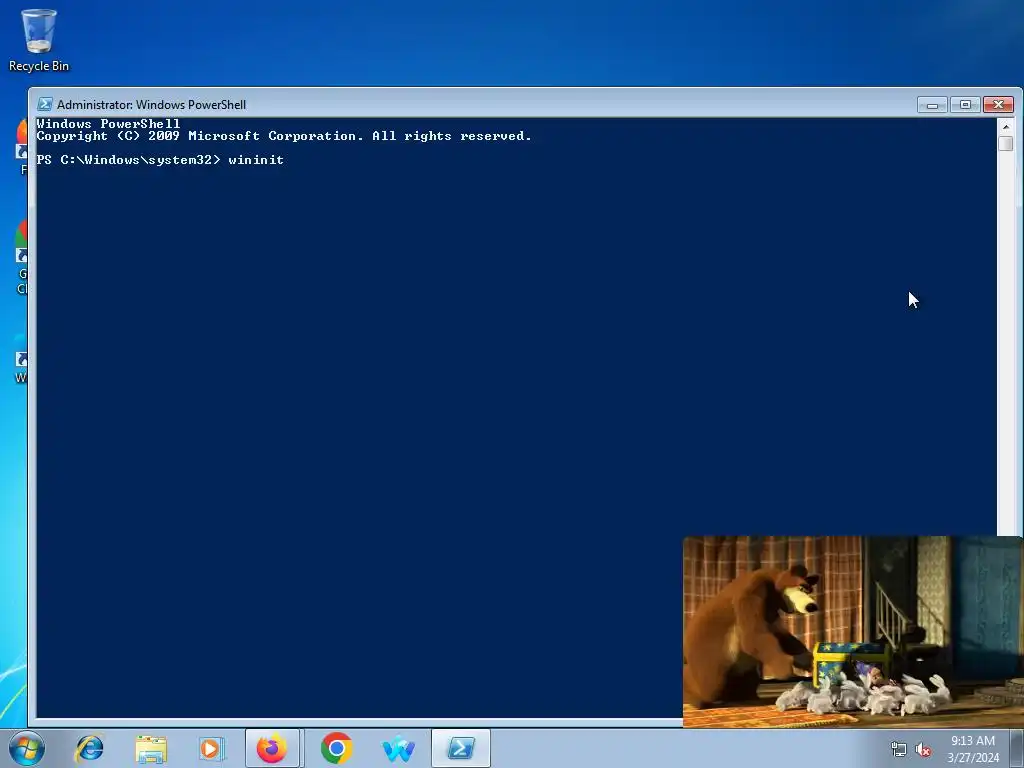Open the Recycle Bin desktop icon
The image size is (1024, 768).
(x=39, y=40)
